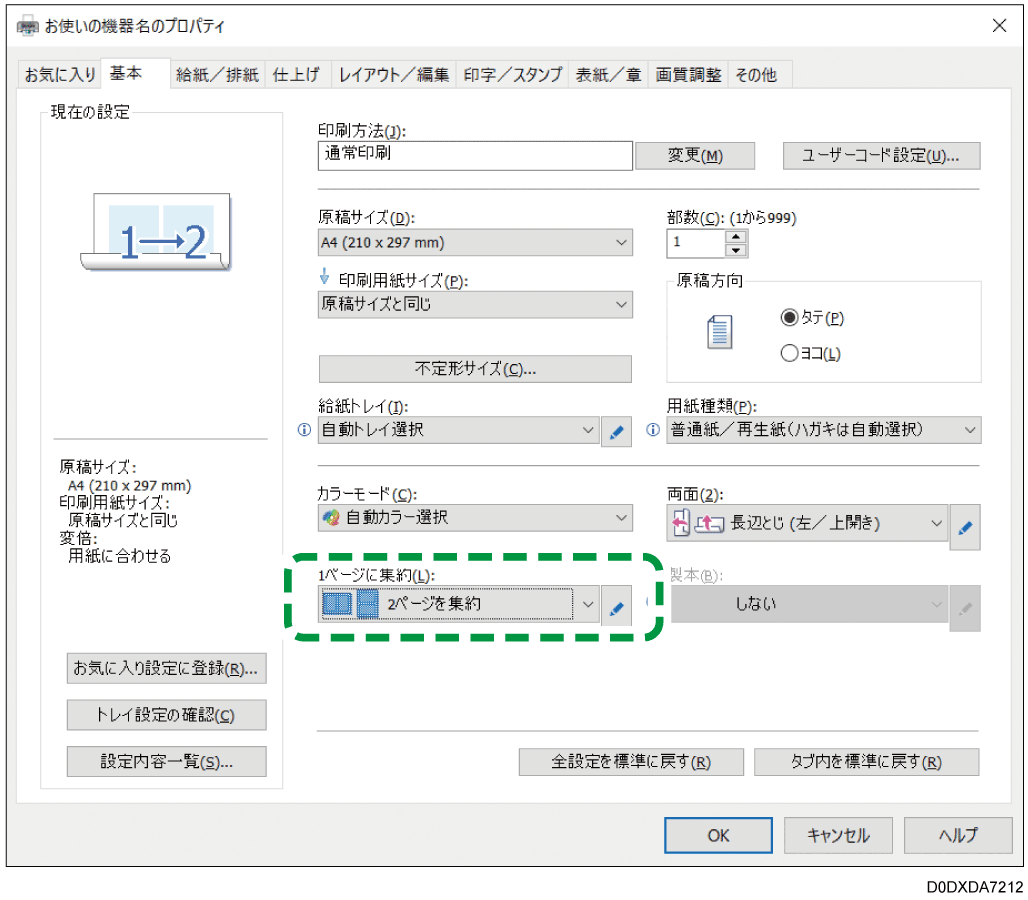Image resolution: width=1028 pixels, height=900 pixels.
Task: Click the printer icon in title bar
Action: coord(28,27)
